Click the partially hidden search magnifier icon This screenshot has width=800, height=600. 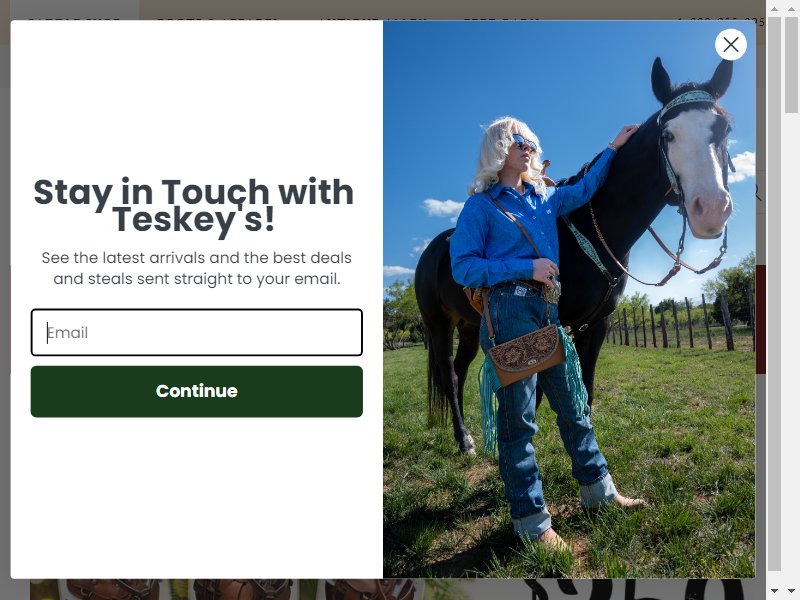coord(759,192)
